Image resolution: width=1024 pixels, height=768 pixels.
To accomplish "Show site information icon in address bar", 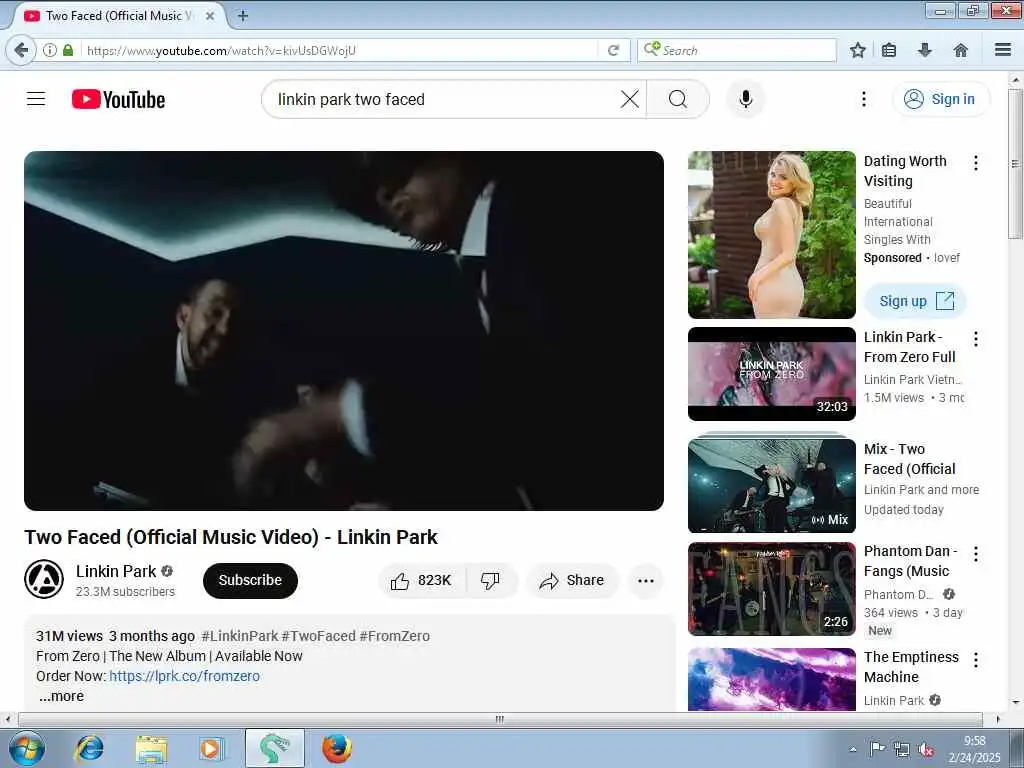I will (x=50, y=50).
